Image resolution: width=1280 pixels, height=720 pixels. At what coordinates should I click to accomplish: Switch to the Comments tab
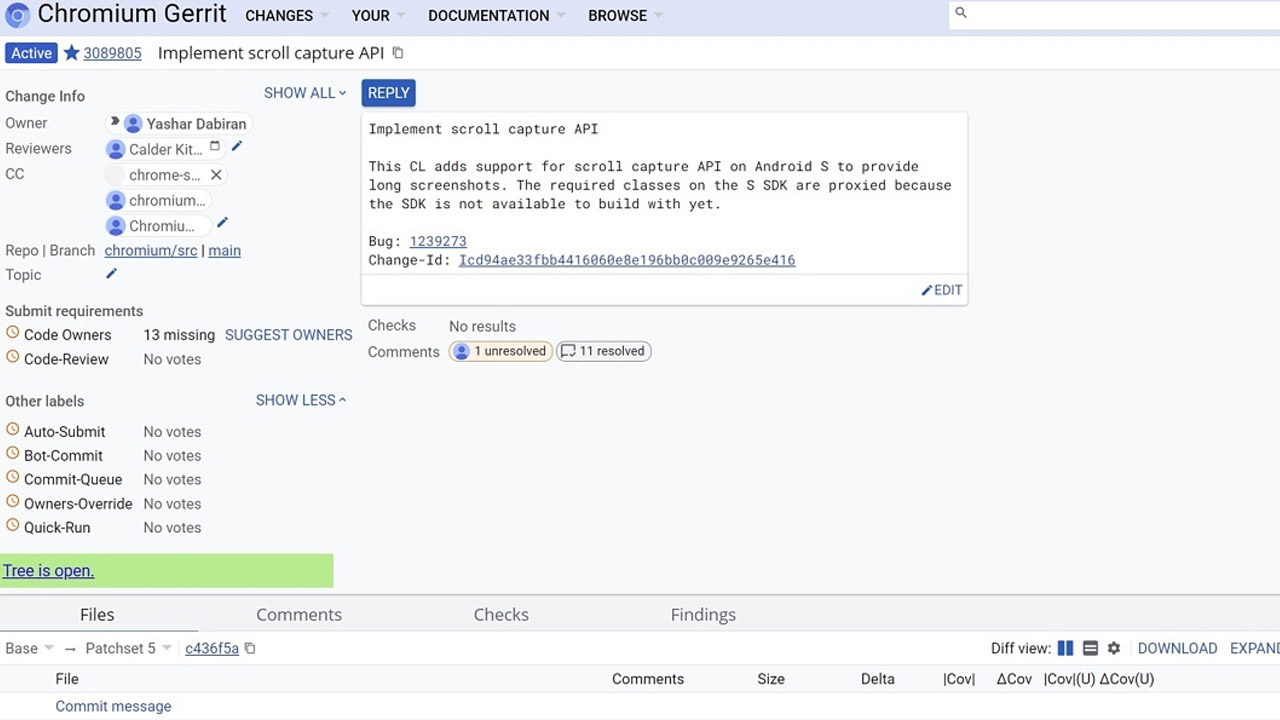click(299, 614)
